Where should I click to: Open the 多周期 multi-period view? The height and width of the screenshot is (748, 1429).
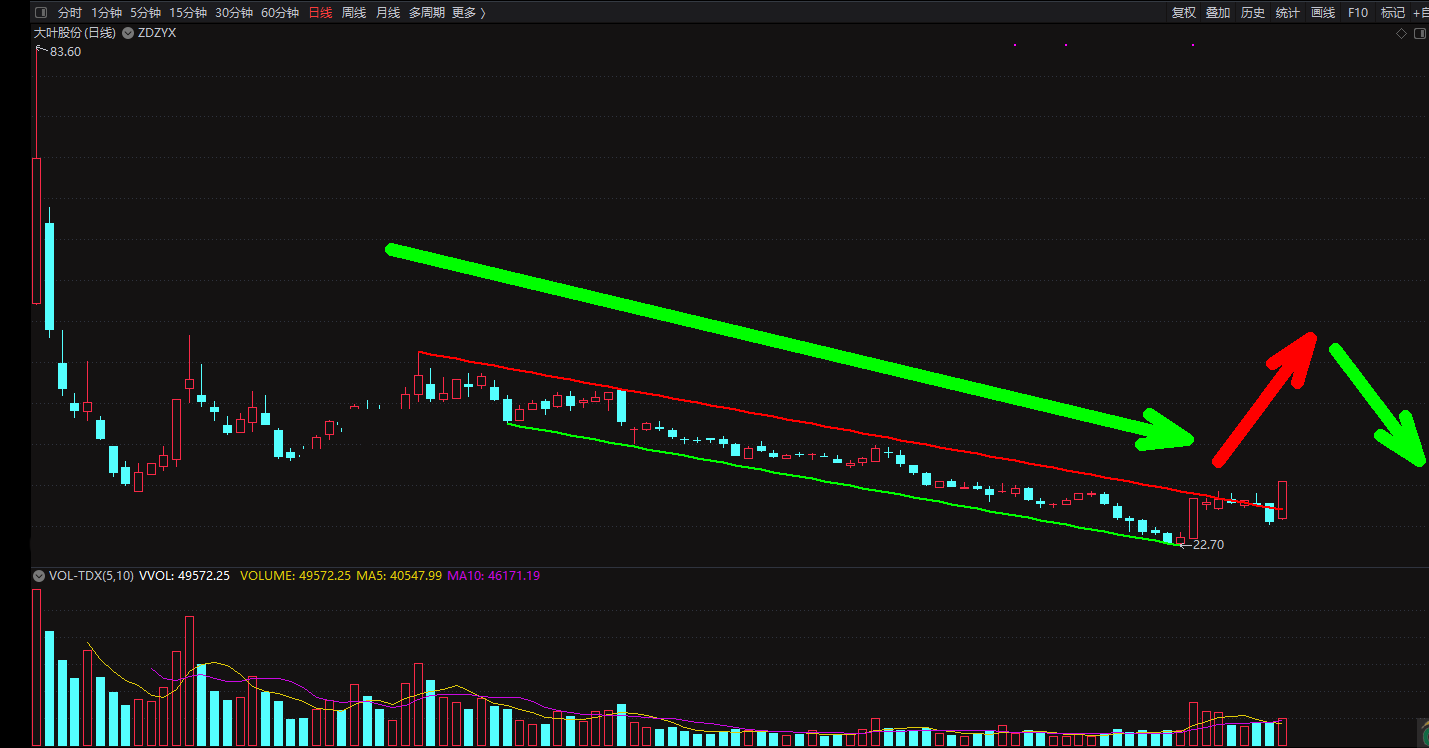426,13
